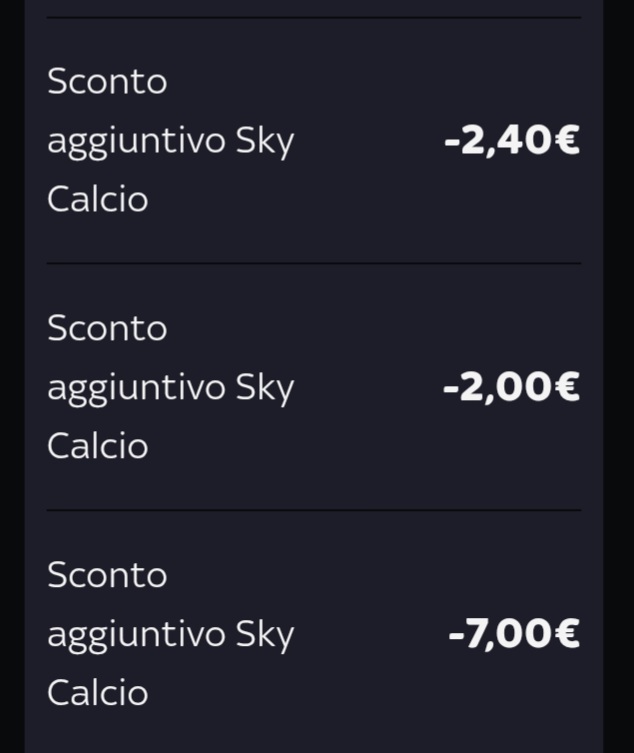Viewport: 634px width, 753px height.
Task: Select the Sky Calcio label beside -7,00€
Action: pos(171,633)
